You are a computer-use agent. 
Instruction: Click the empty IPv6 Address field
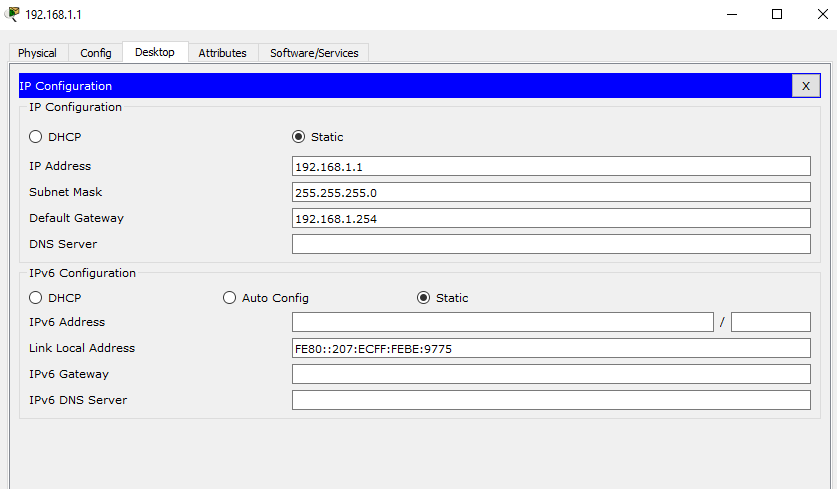(x=502, y=322)
